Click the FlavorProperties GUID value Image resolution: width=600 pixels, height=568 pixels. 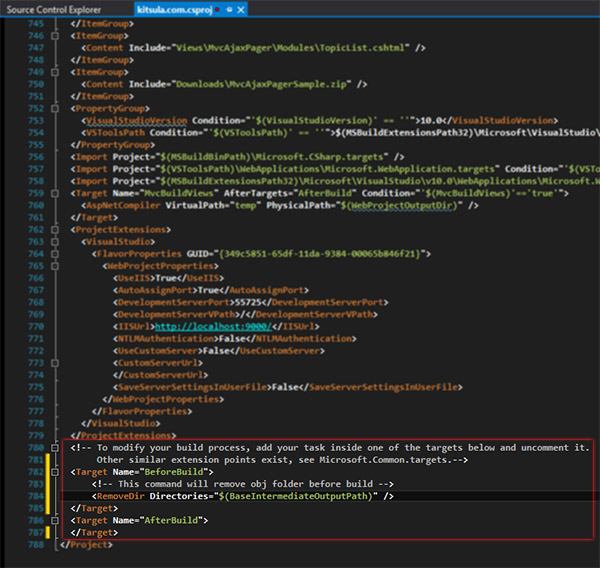point(322,254)
